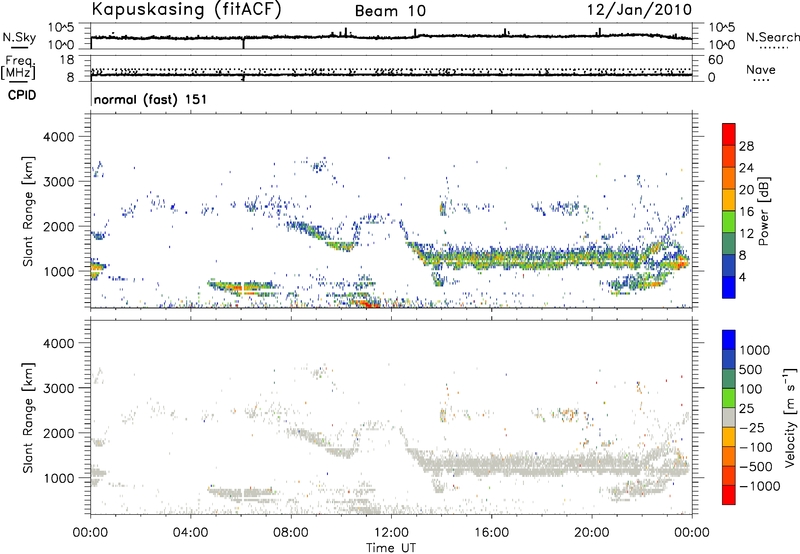The height and width of the screenshot is (554, 800).
Task: Click the 'Kapuskasing (fitACF)' plot title
Action: [x=186, y=9]
